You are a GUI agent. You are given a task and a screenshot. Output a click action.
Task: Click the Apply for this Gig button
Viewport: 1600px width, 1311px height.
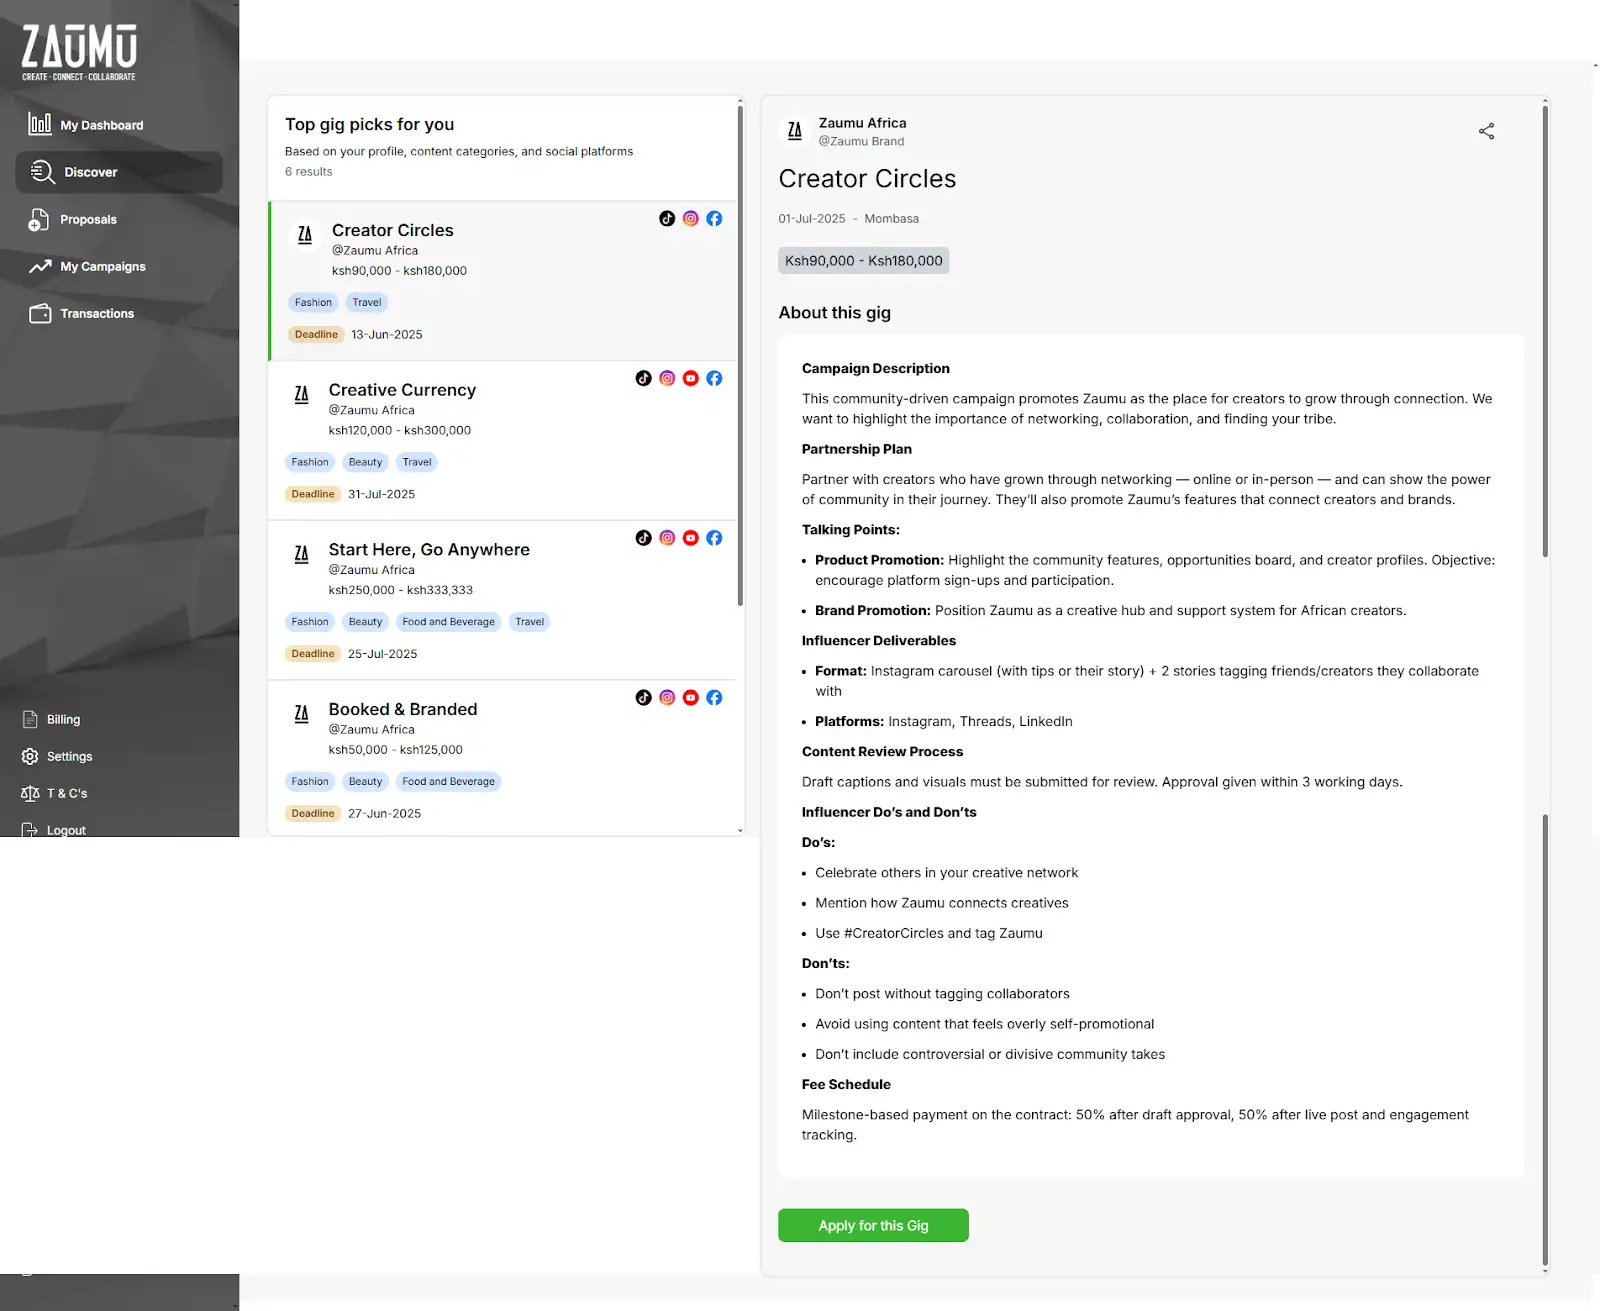click(x=873, y=1225)
